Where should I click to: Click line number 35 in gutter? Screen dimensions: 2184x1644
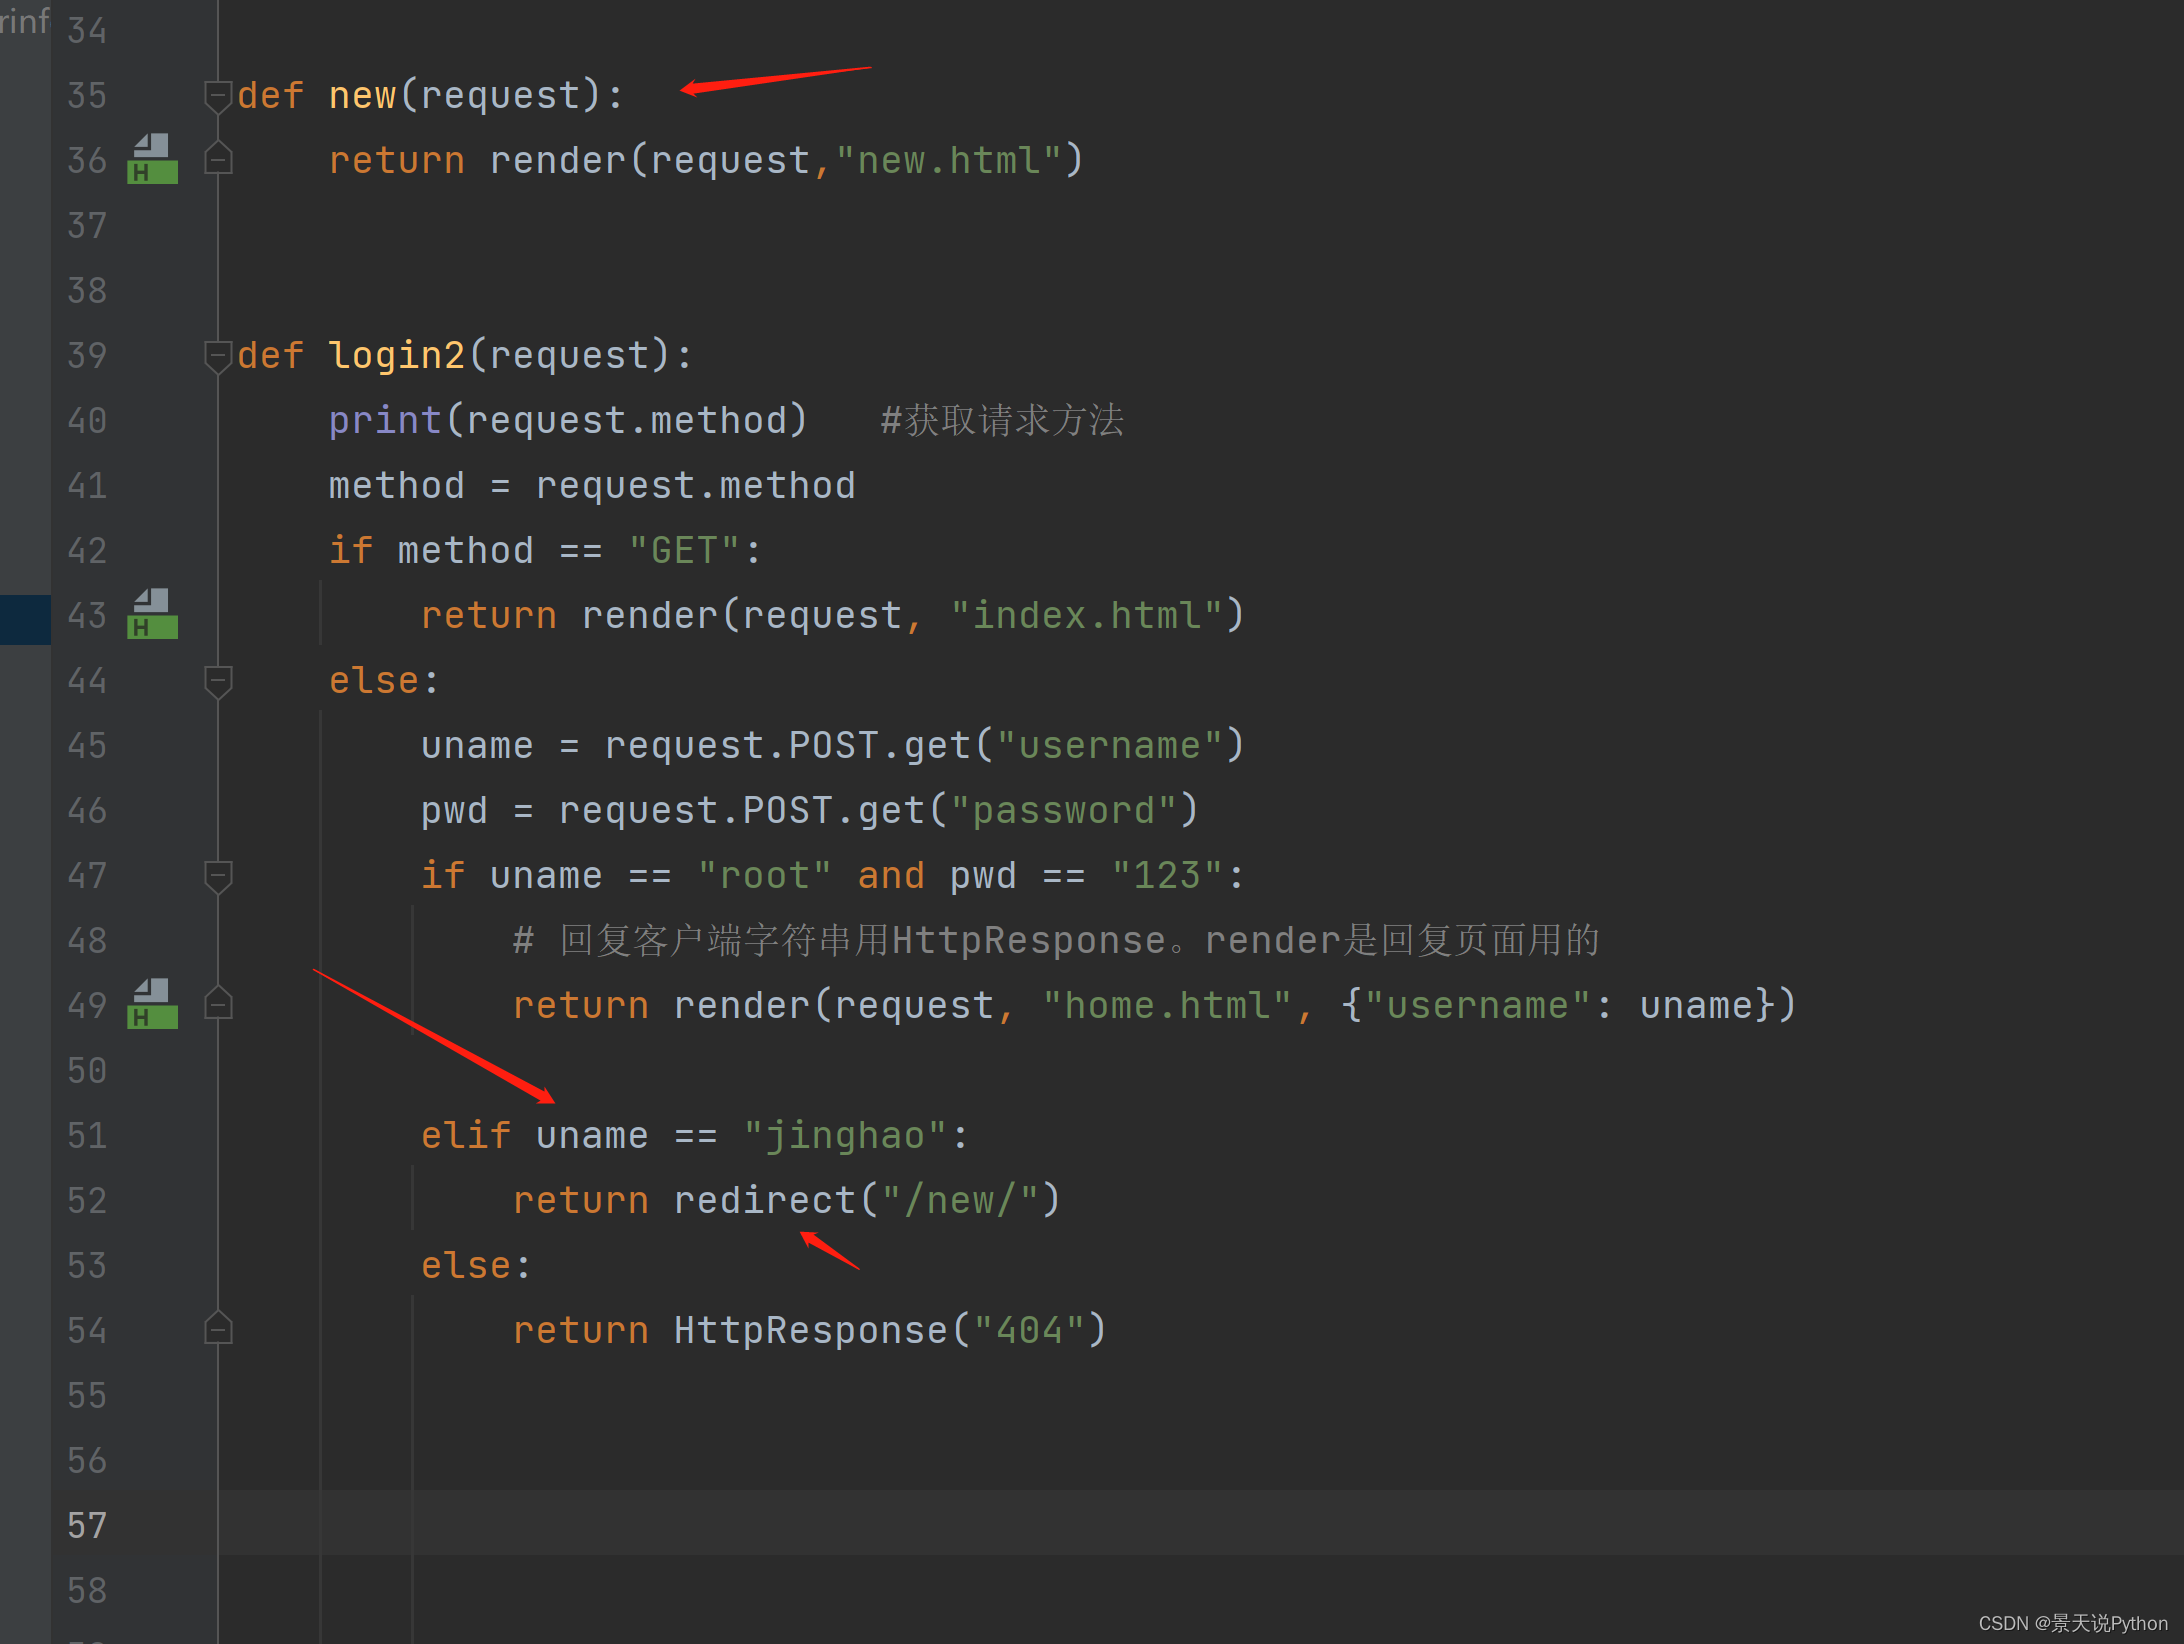87,96
